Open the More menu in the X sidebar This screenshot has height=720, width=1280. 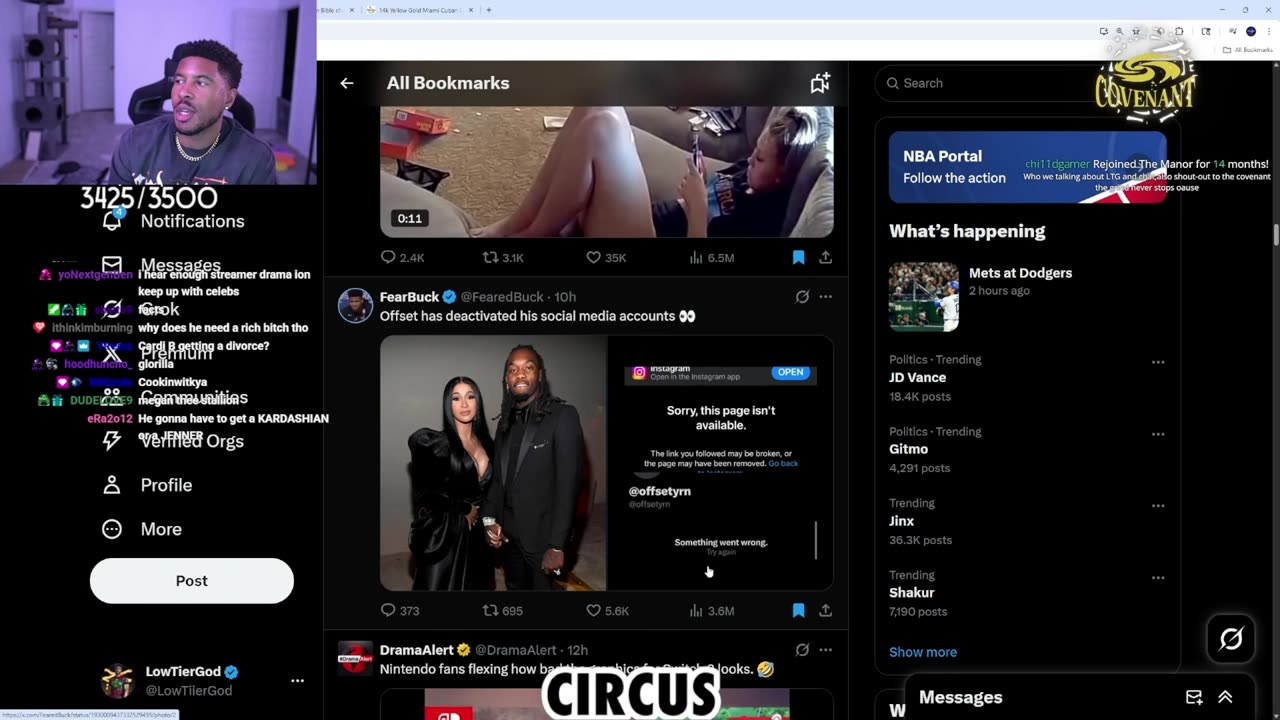142,529
